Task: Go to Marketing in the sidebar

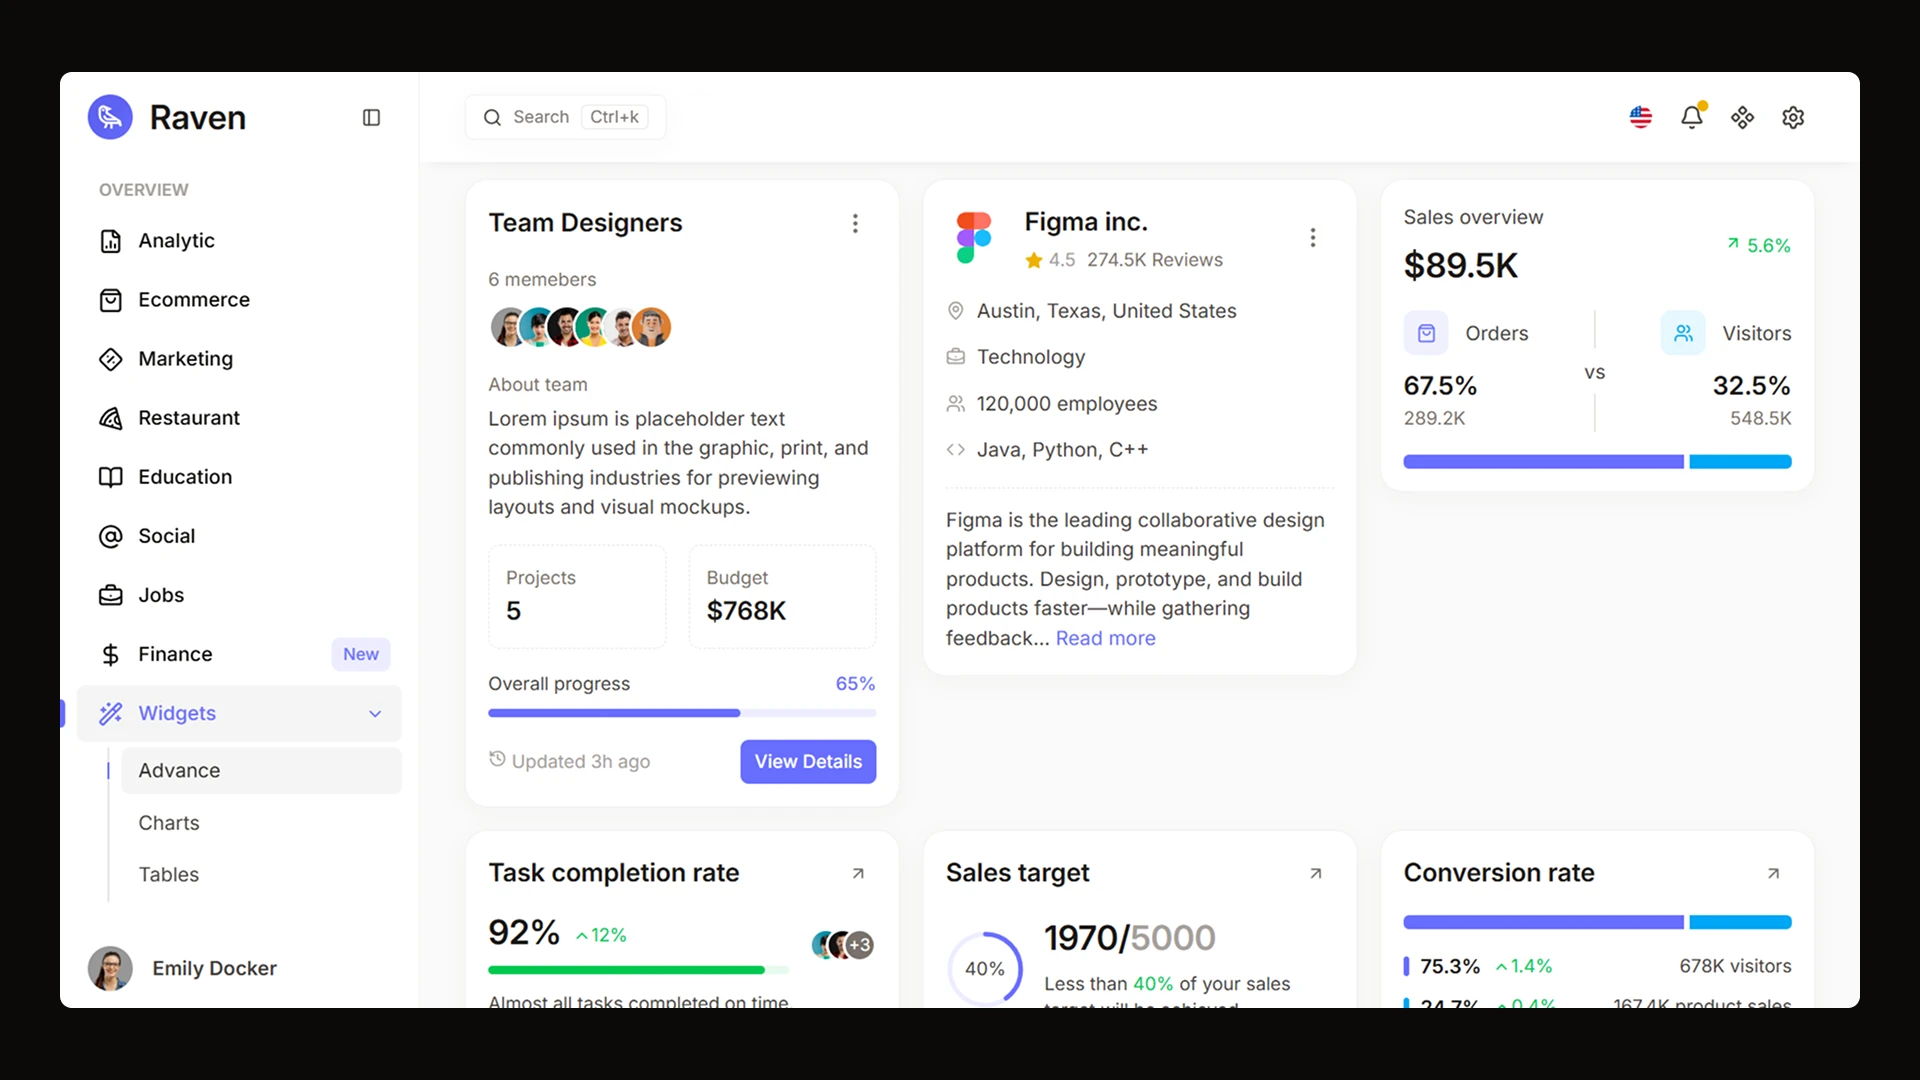Action: click(x=239, y=359)
